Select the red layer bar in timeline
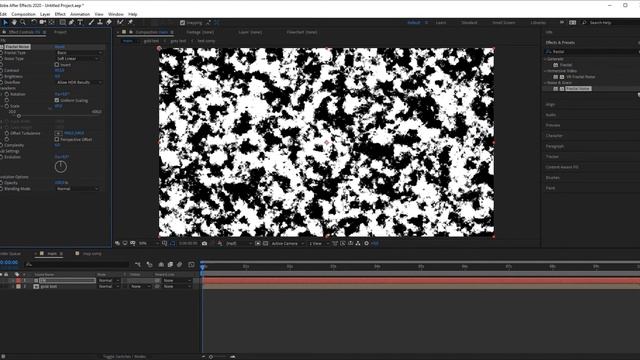 pyautogui.click(x=421, y=280)
